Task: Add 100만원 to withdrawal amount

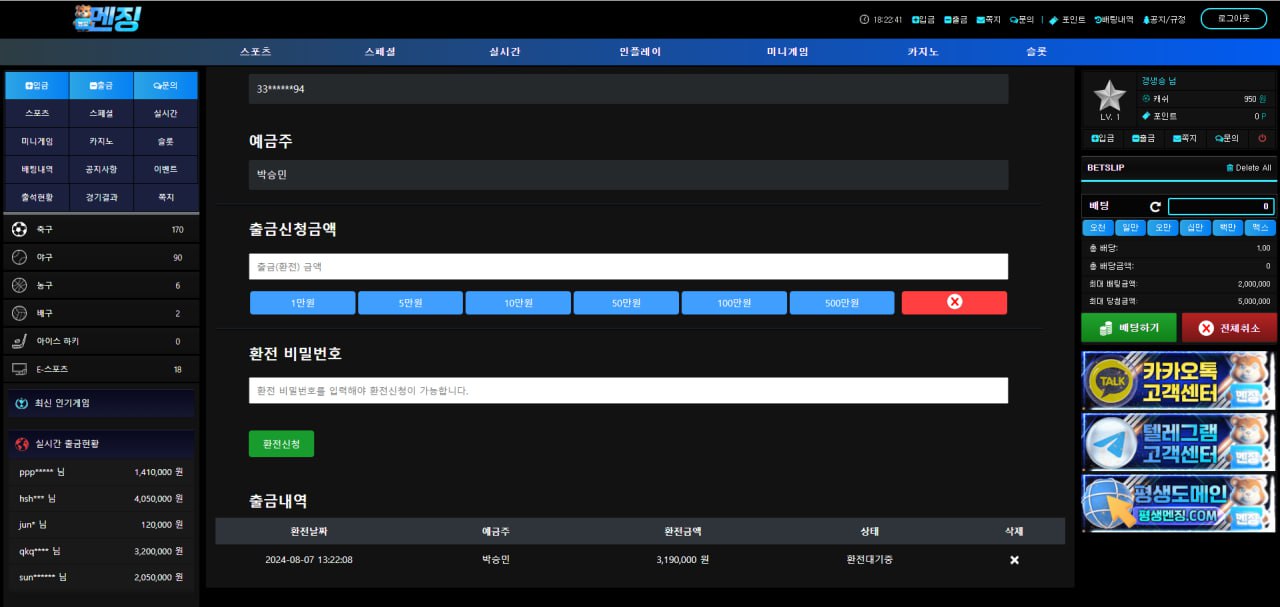Action: pos(734,303)
